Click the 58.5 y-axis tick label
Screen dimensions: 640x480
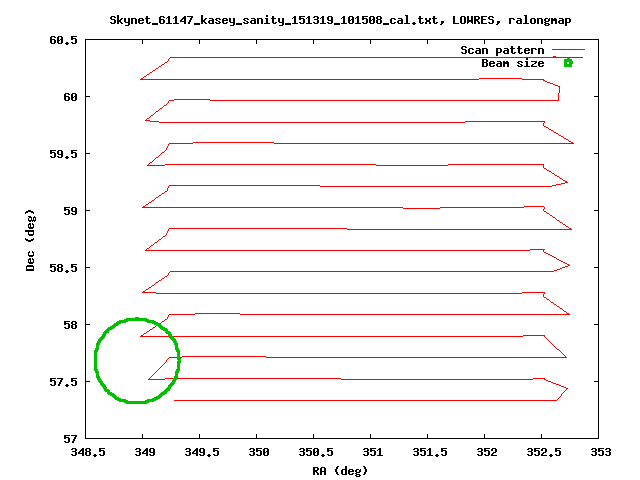click(62, 268)
